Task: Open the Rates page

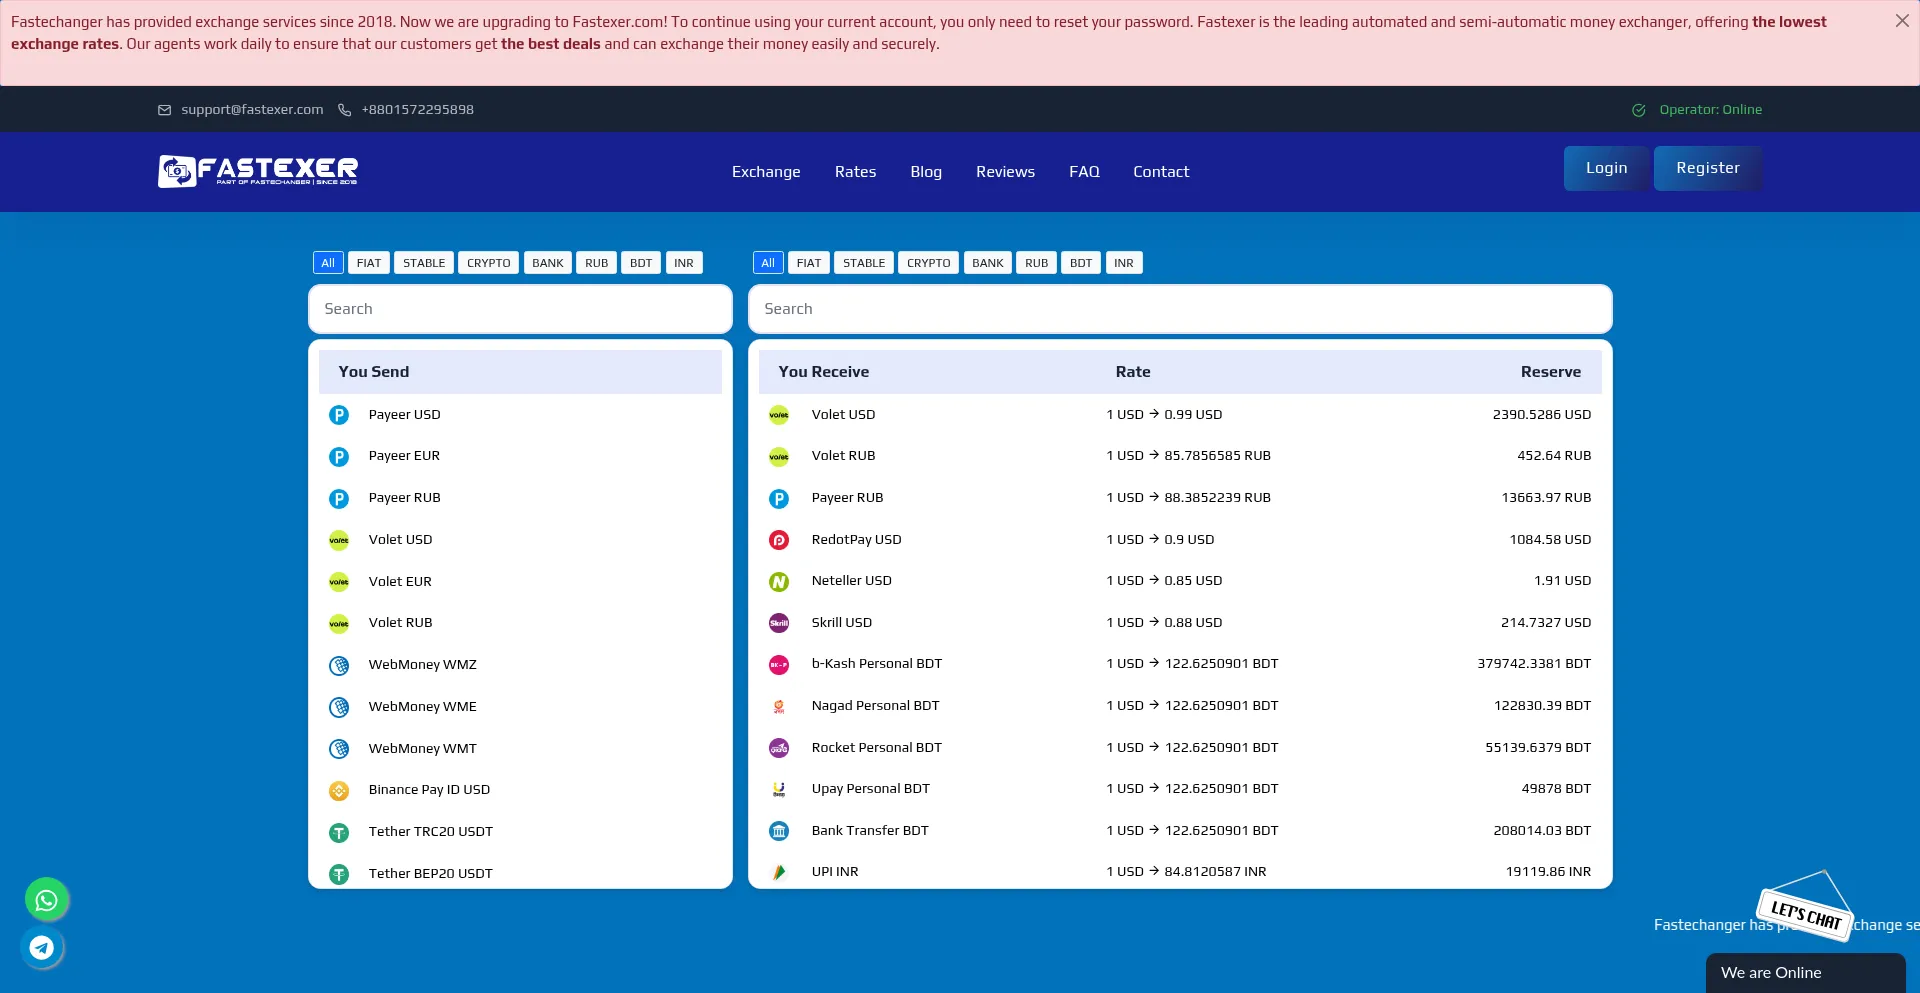Action: click(x=855, y=172)
